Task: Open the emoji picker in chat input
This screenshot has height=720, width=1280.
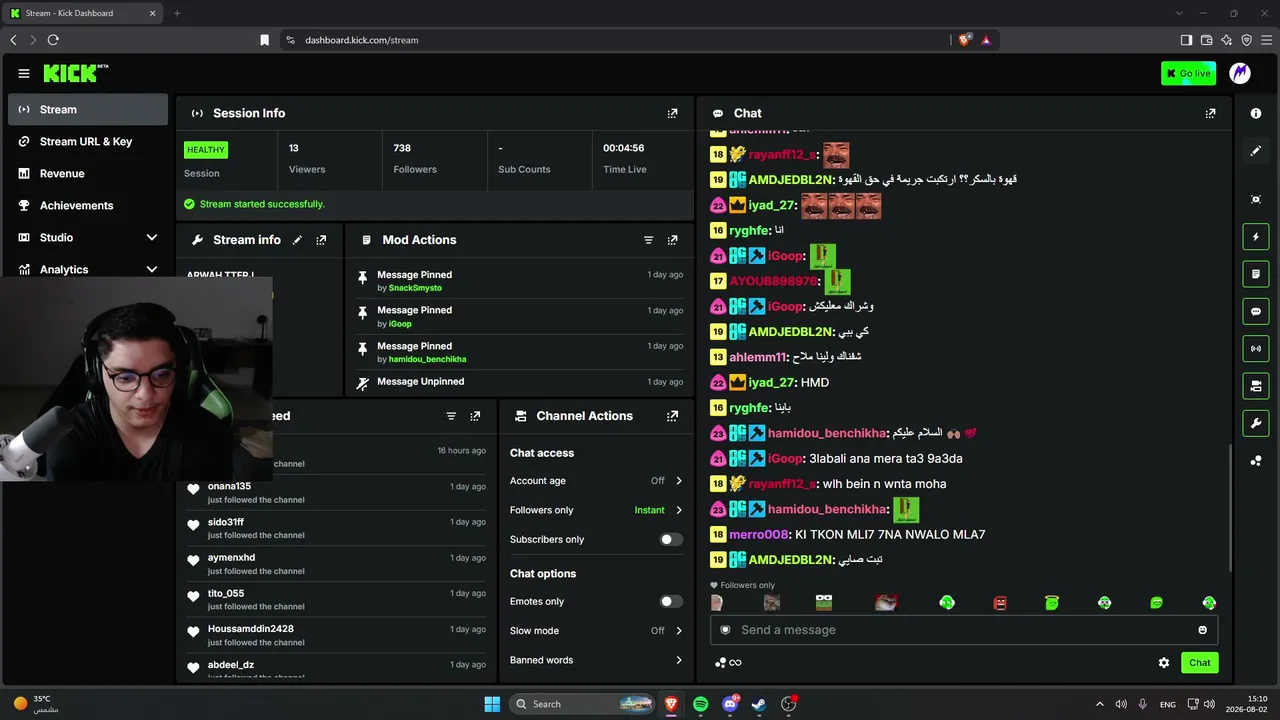Action: point(1202,630)
